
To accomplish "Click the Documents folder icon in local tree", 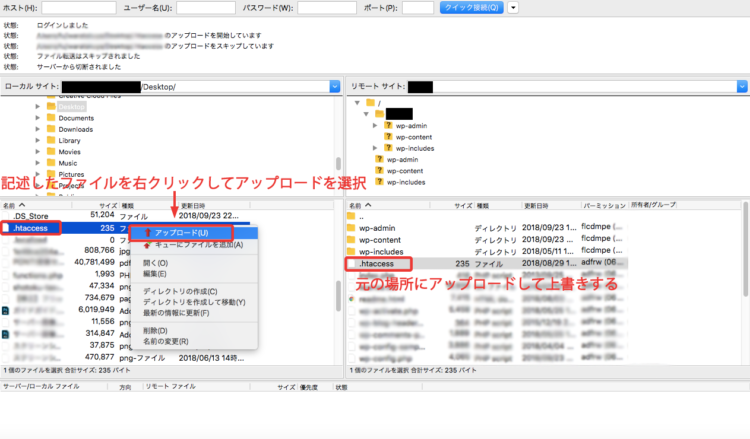I will [51, 118].
